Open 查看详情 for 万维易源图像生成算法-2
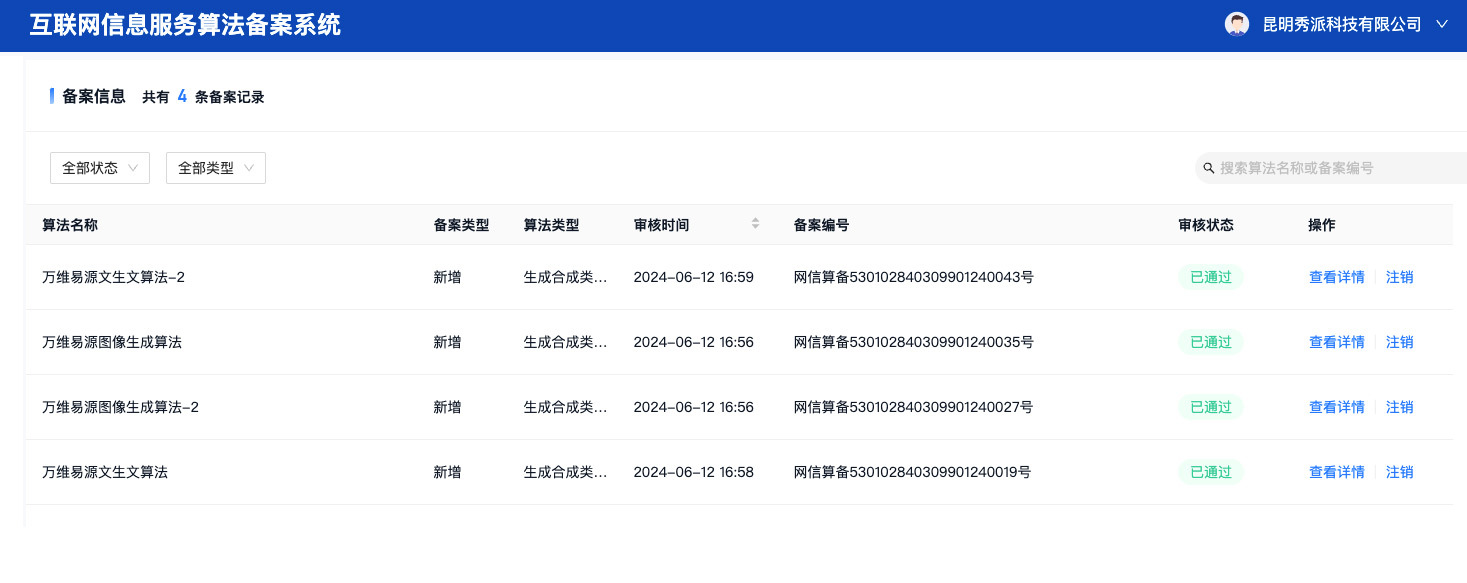This screenshot has width=1467, height=583. click(x=1337, y=407)
